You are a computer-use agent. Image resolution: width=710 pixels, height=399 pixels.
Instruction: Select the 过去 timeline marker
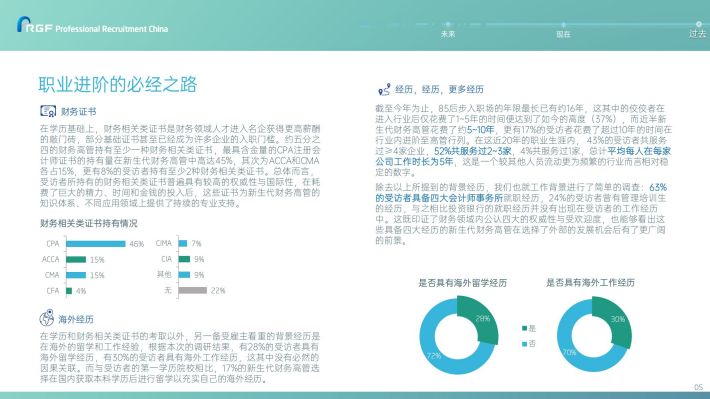[x=698, y=24]
